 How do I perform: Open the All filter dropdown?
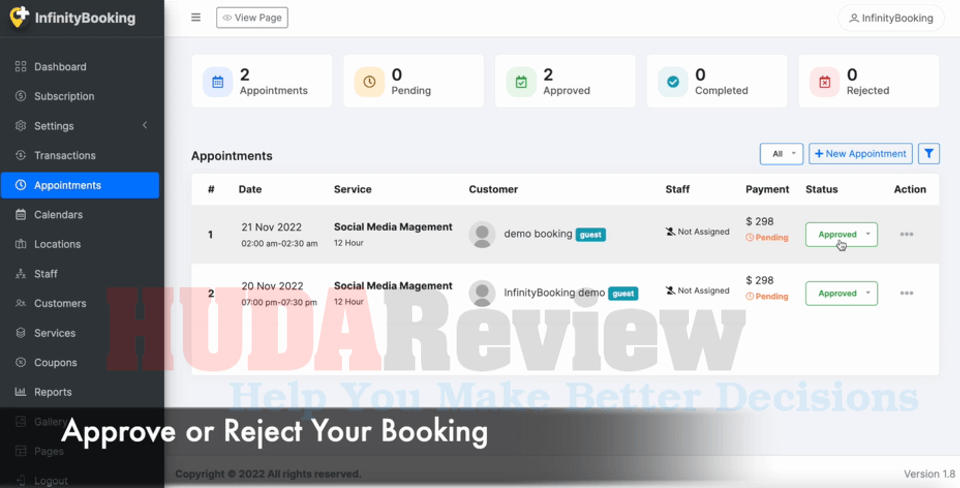781,154
